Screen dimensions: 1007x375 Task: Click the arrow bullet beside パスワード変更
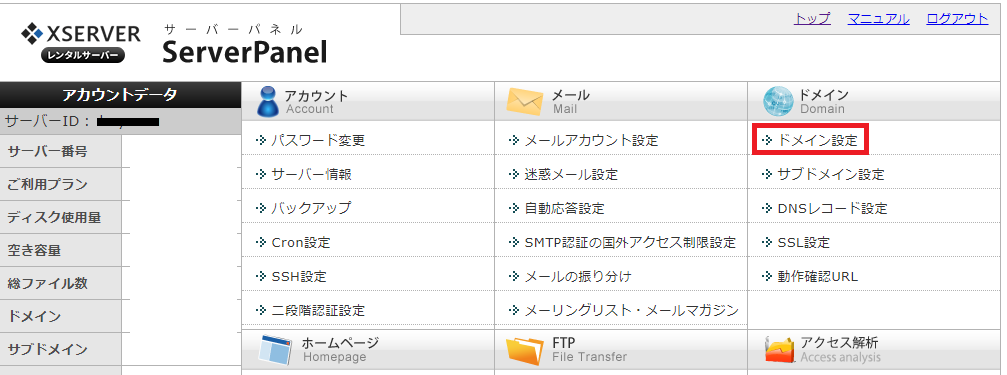tap(260, 140)
